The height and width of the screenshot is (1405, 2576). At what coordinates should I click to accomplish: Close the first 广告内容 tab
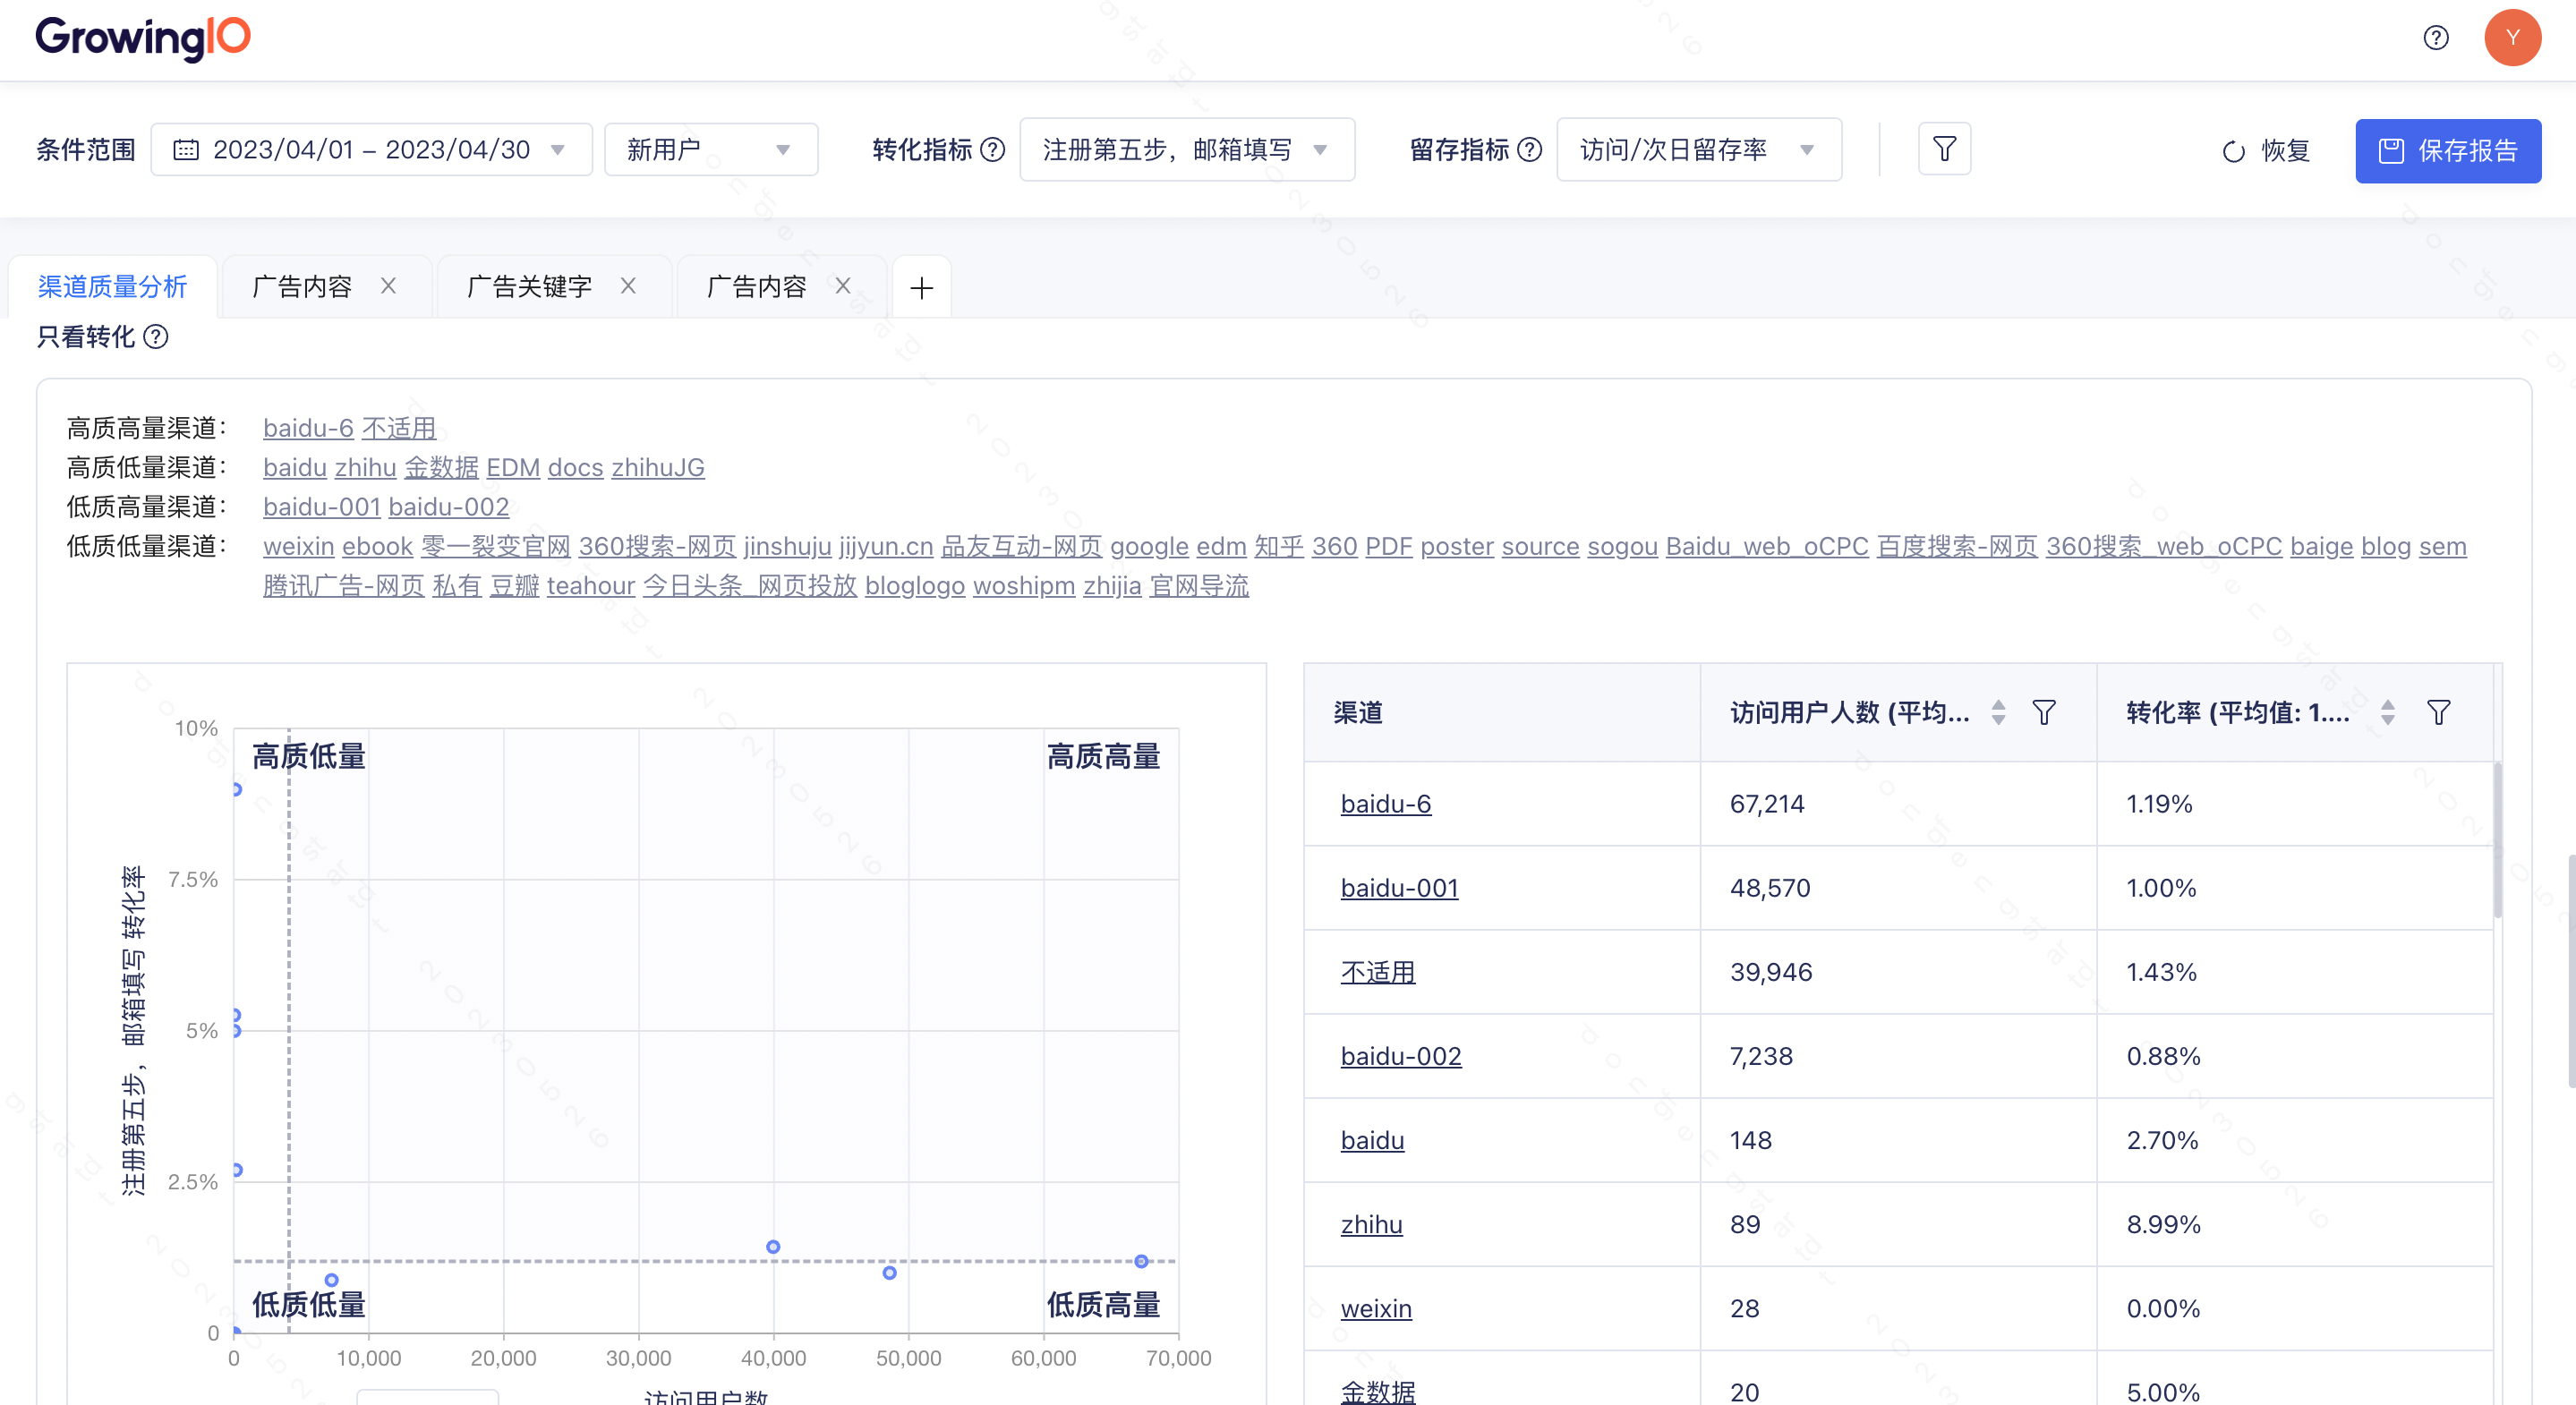(389, 286)
